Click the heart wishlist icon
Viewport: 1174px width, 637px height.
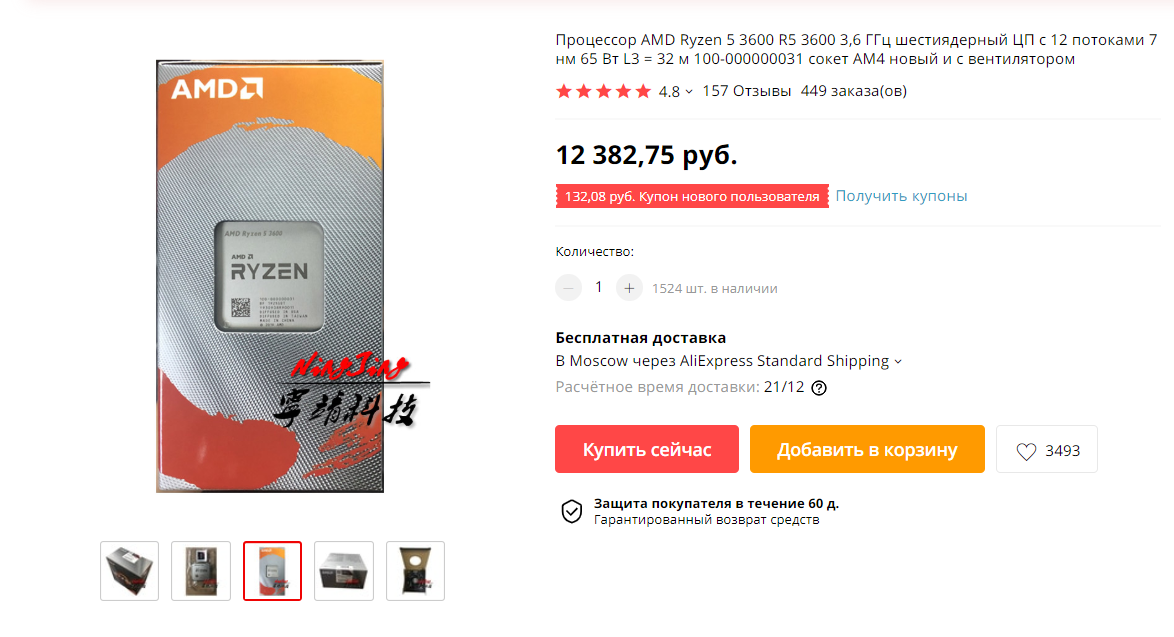(1026, 451)
